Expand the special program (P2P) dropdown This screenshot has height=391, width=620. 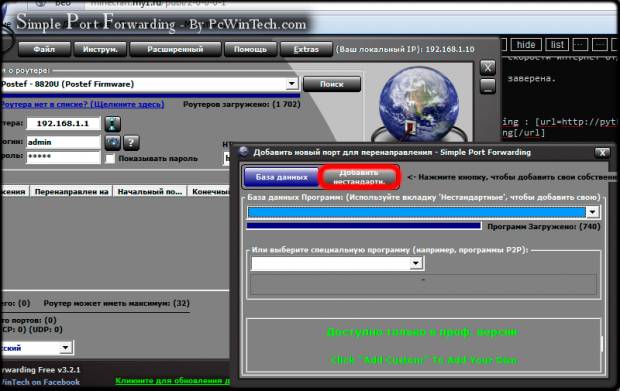click(x=416, y=263)
